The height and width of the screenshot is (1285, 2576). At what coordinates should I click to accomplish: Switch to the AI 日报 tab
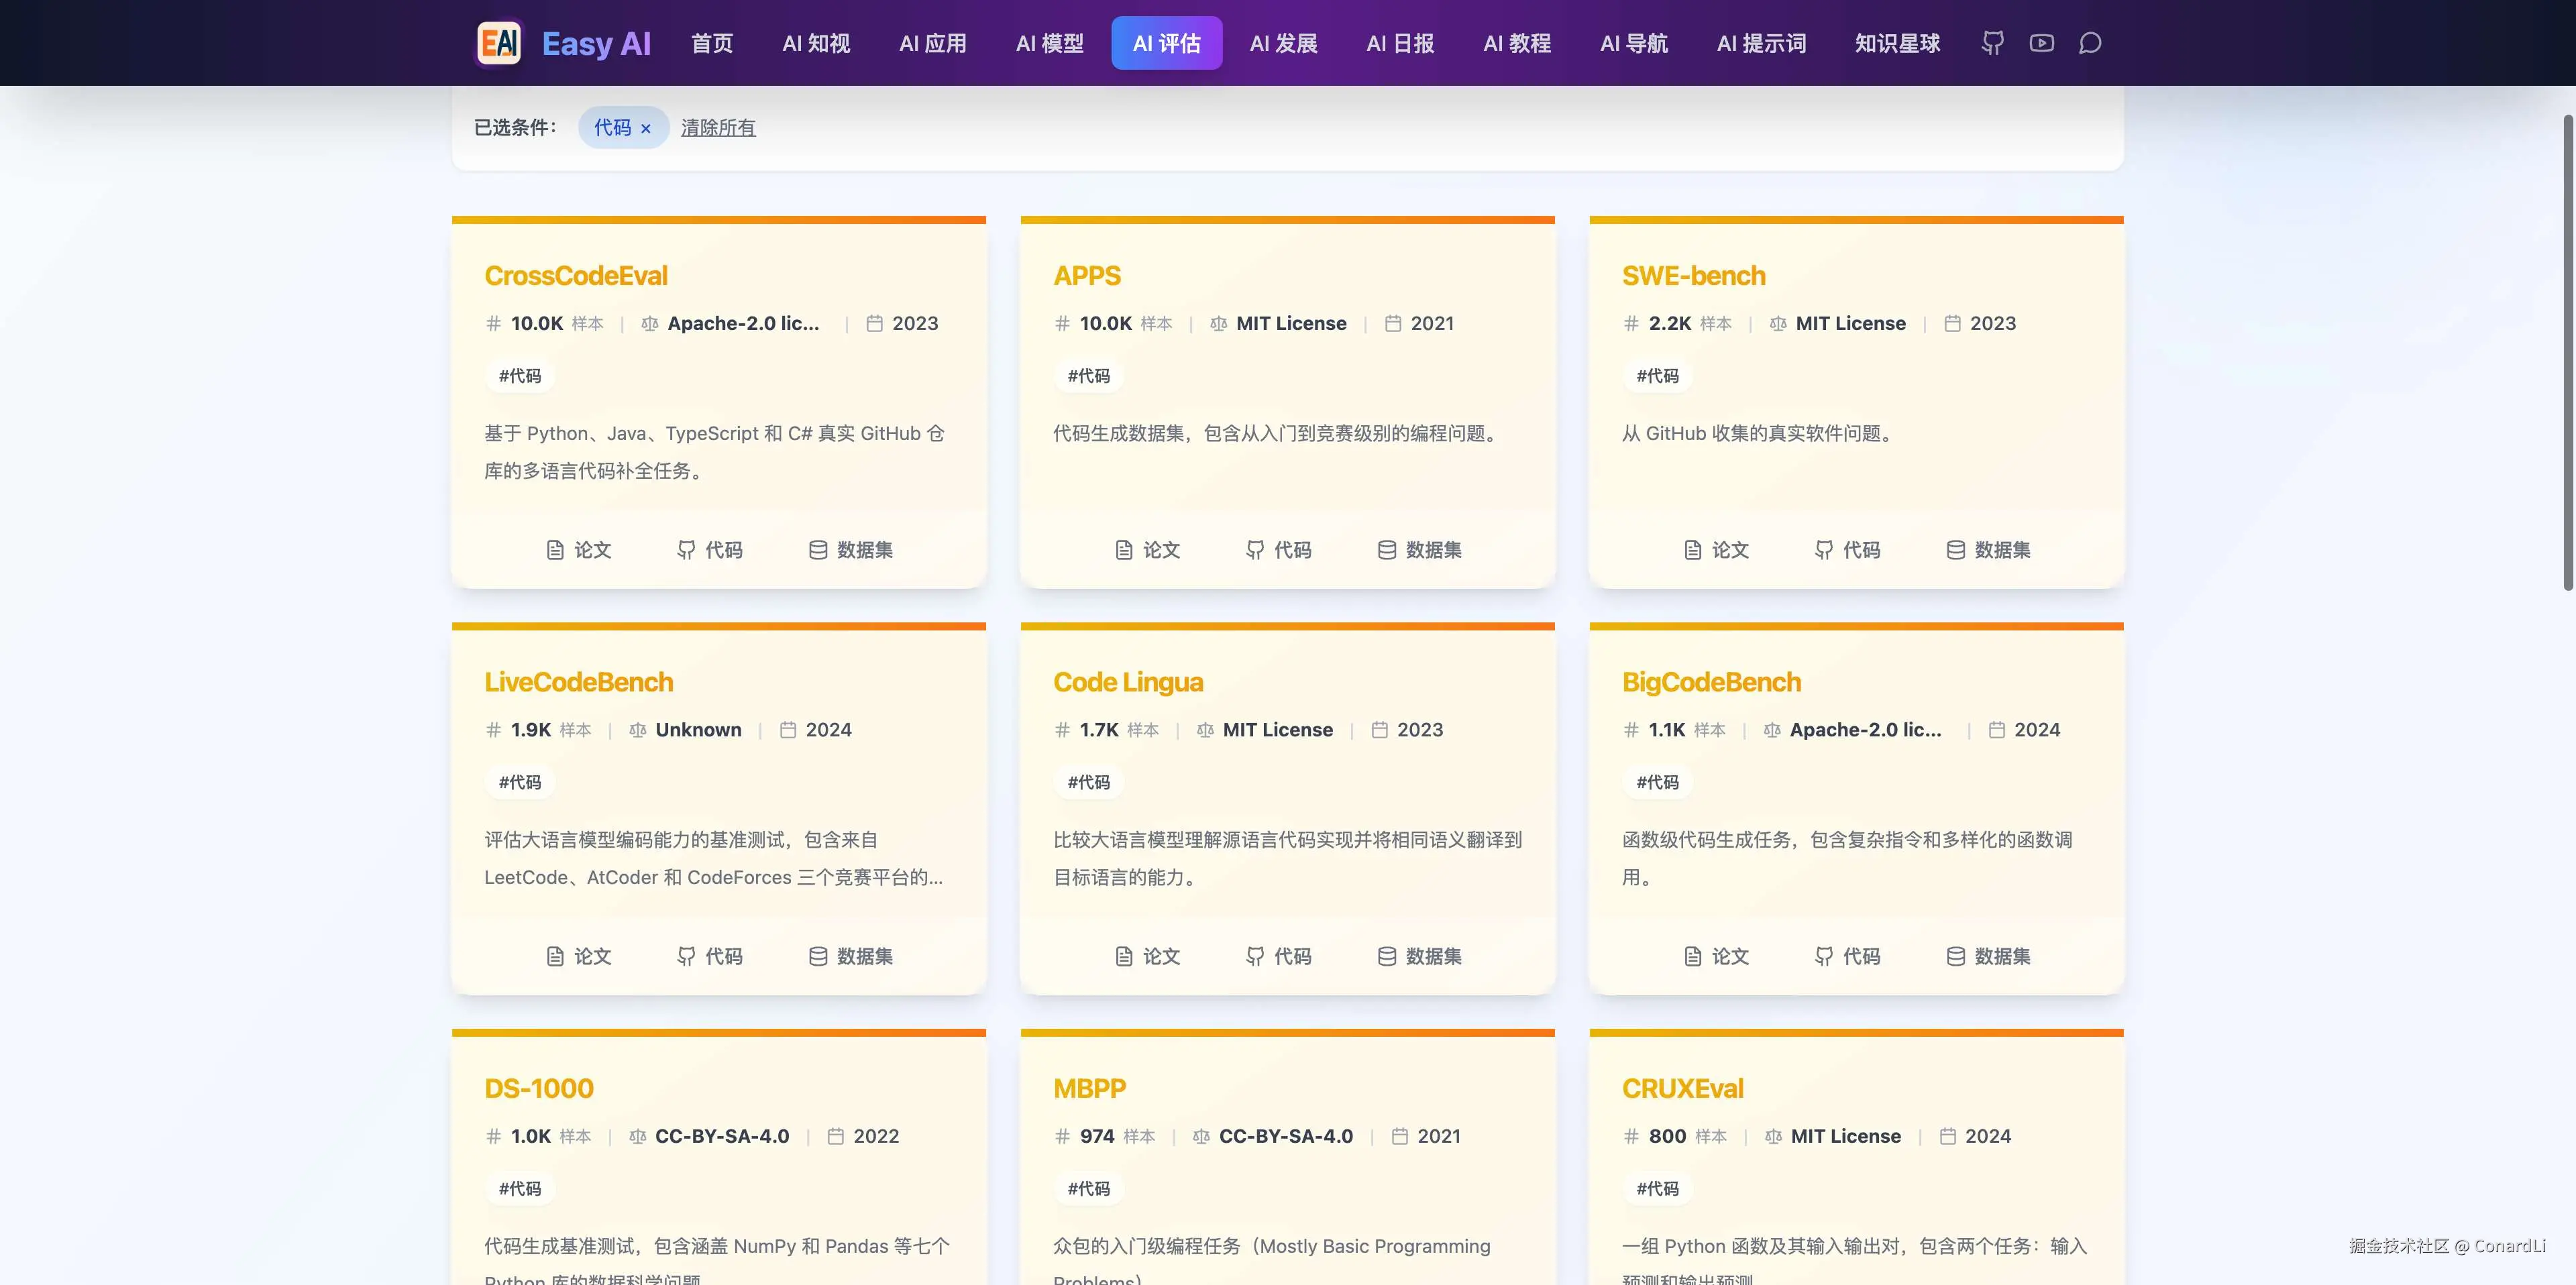[1399, 43]
